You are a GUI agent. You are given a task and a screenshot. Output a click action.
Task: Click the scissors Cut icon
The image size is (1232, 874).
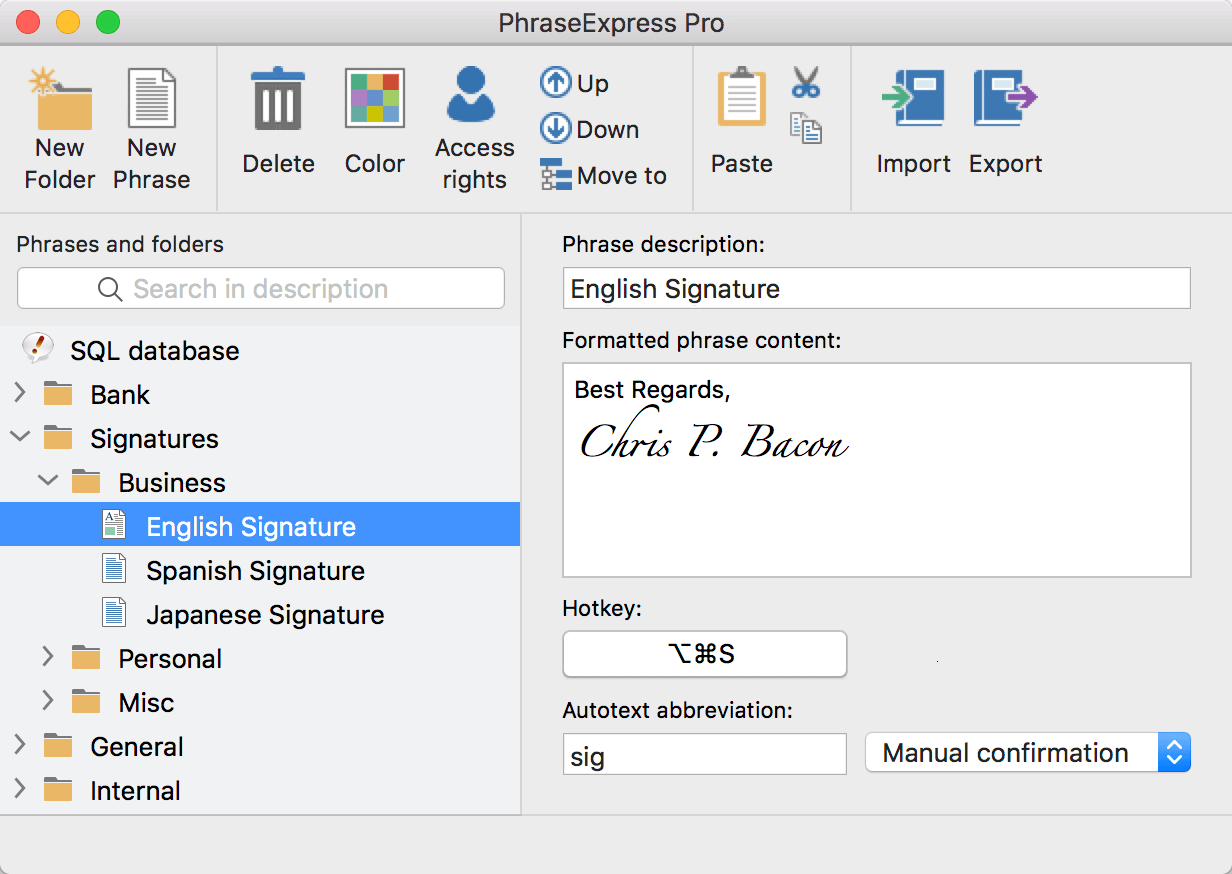pyautogui.click(x=805, y=82)
